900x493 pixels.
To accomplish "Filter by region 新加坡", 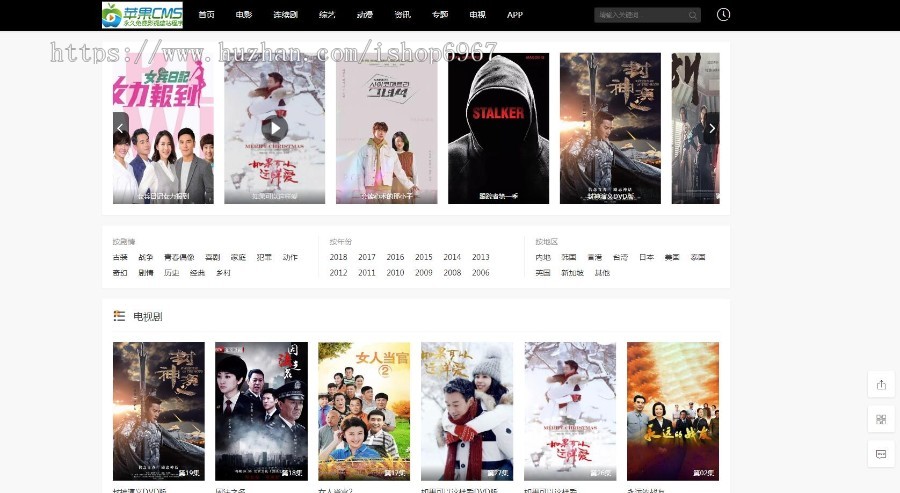I will point(573,273).
